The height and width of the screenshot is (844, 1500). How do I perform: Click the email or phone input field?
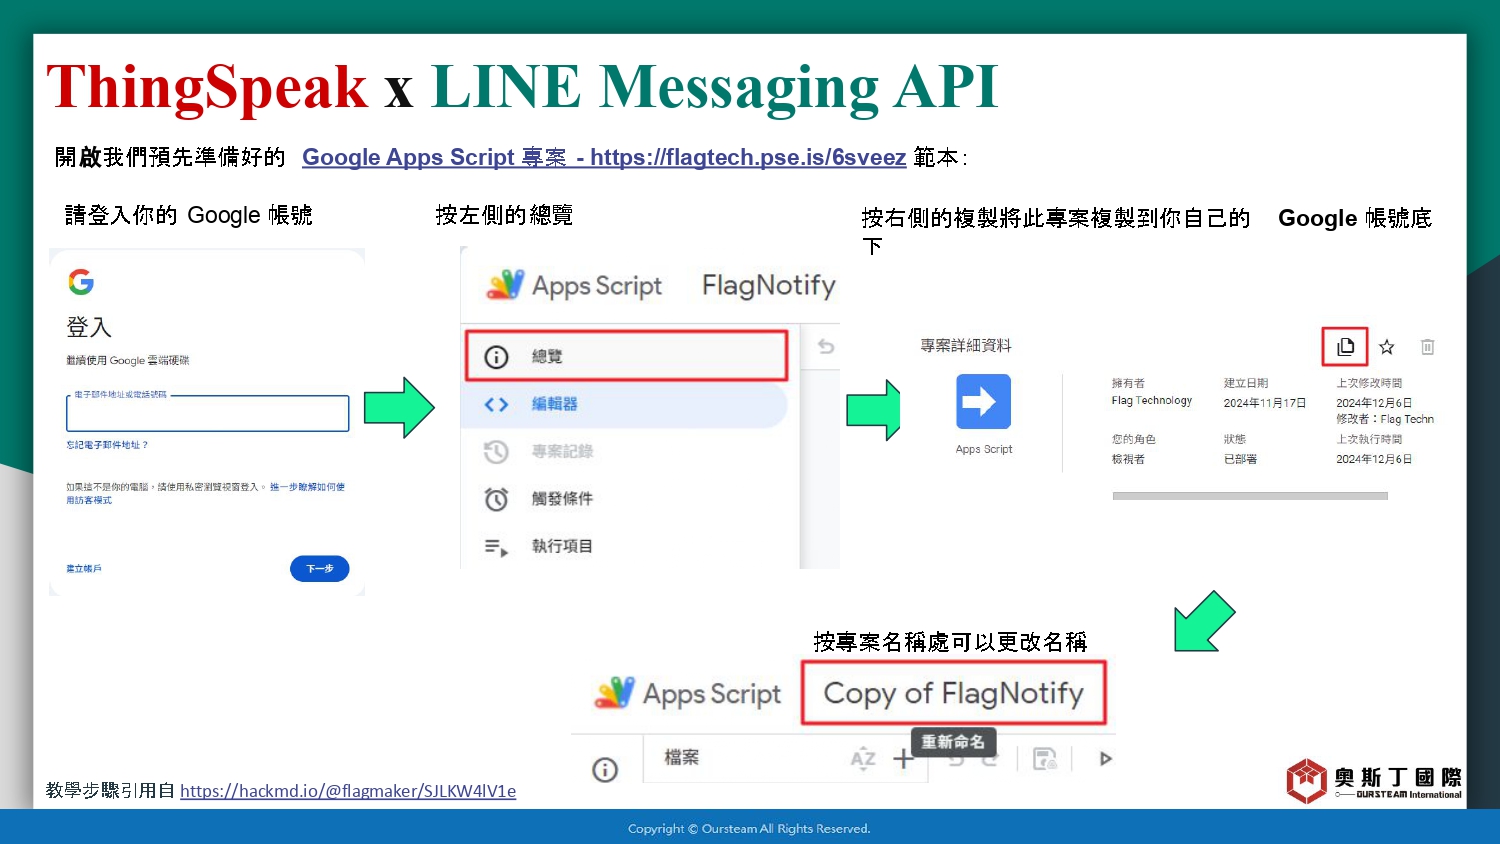pos(208,413)
